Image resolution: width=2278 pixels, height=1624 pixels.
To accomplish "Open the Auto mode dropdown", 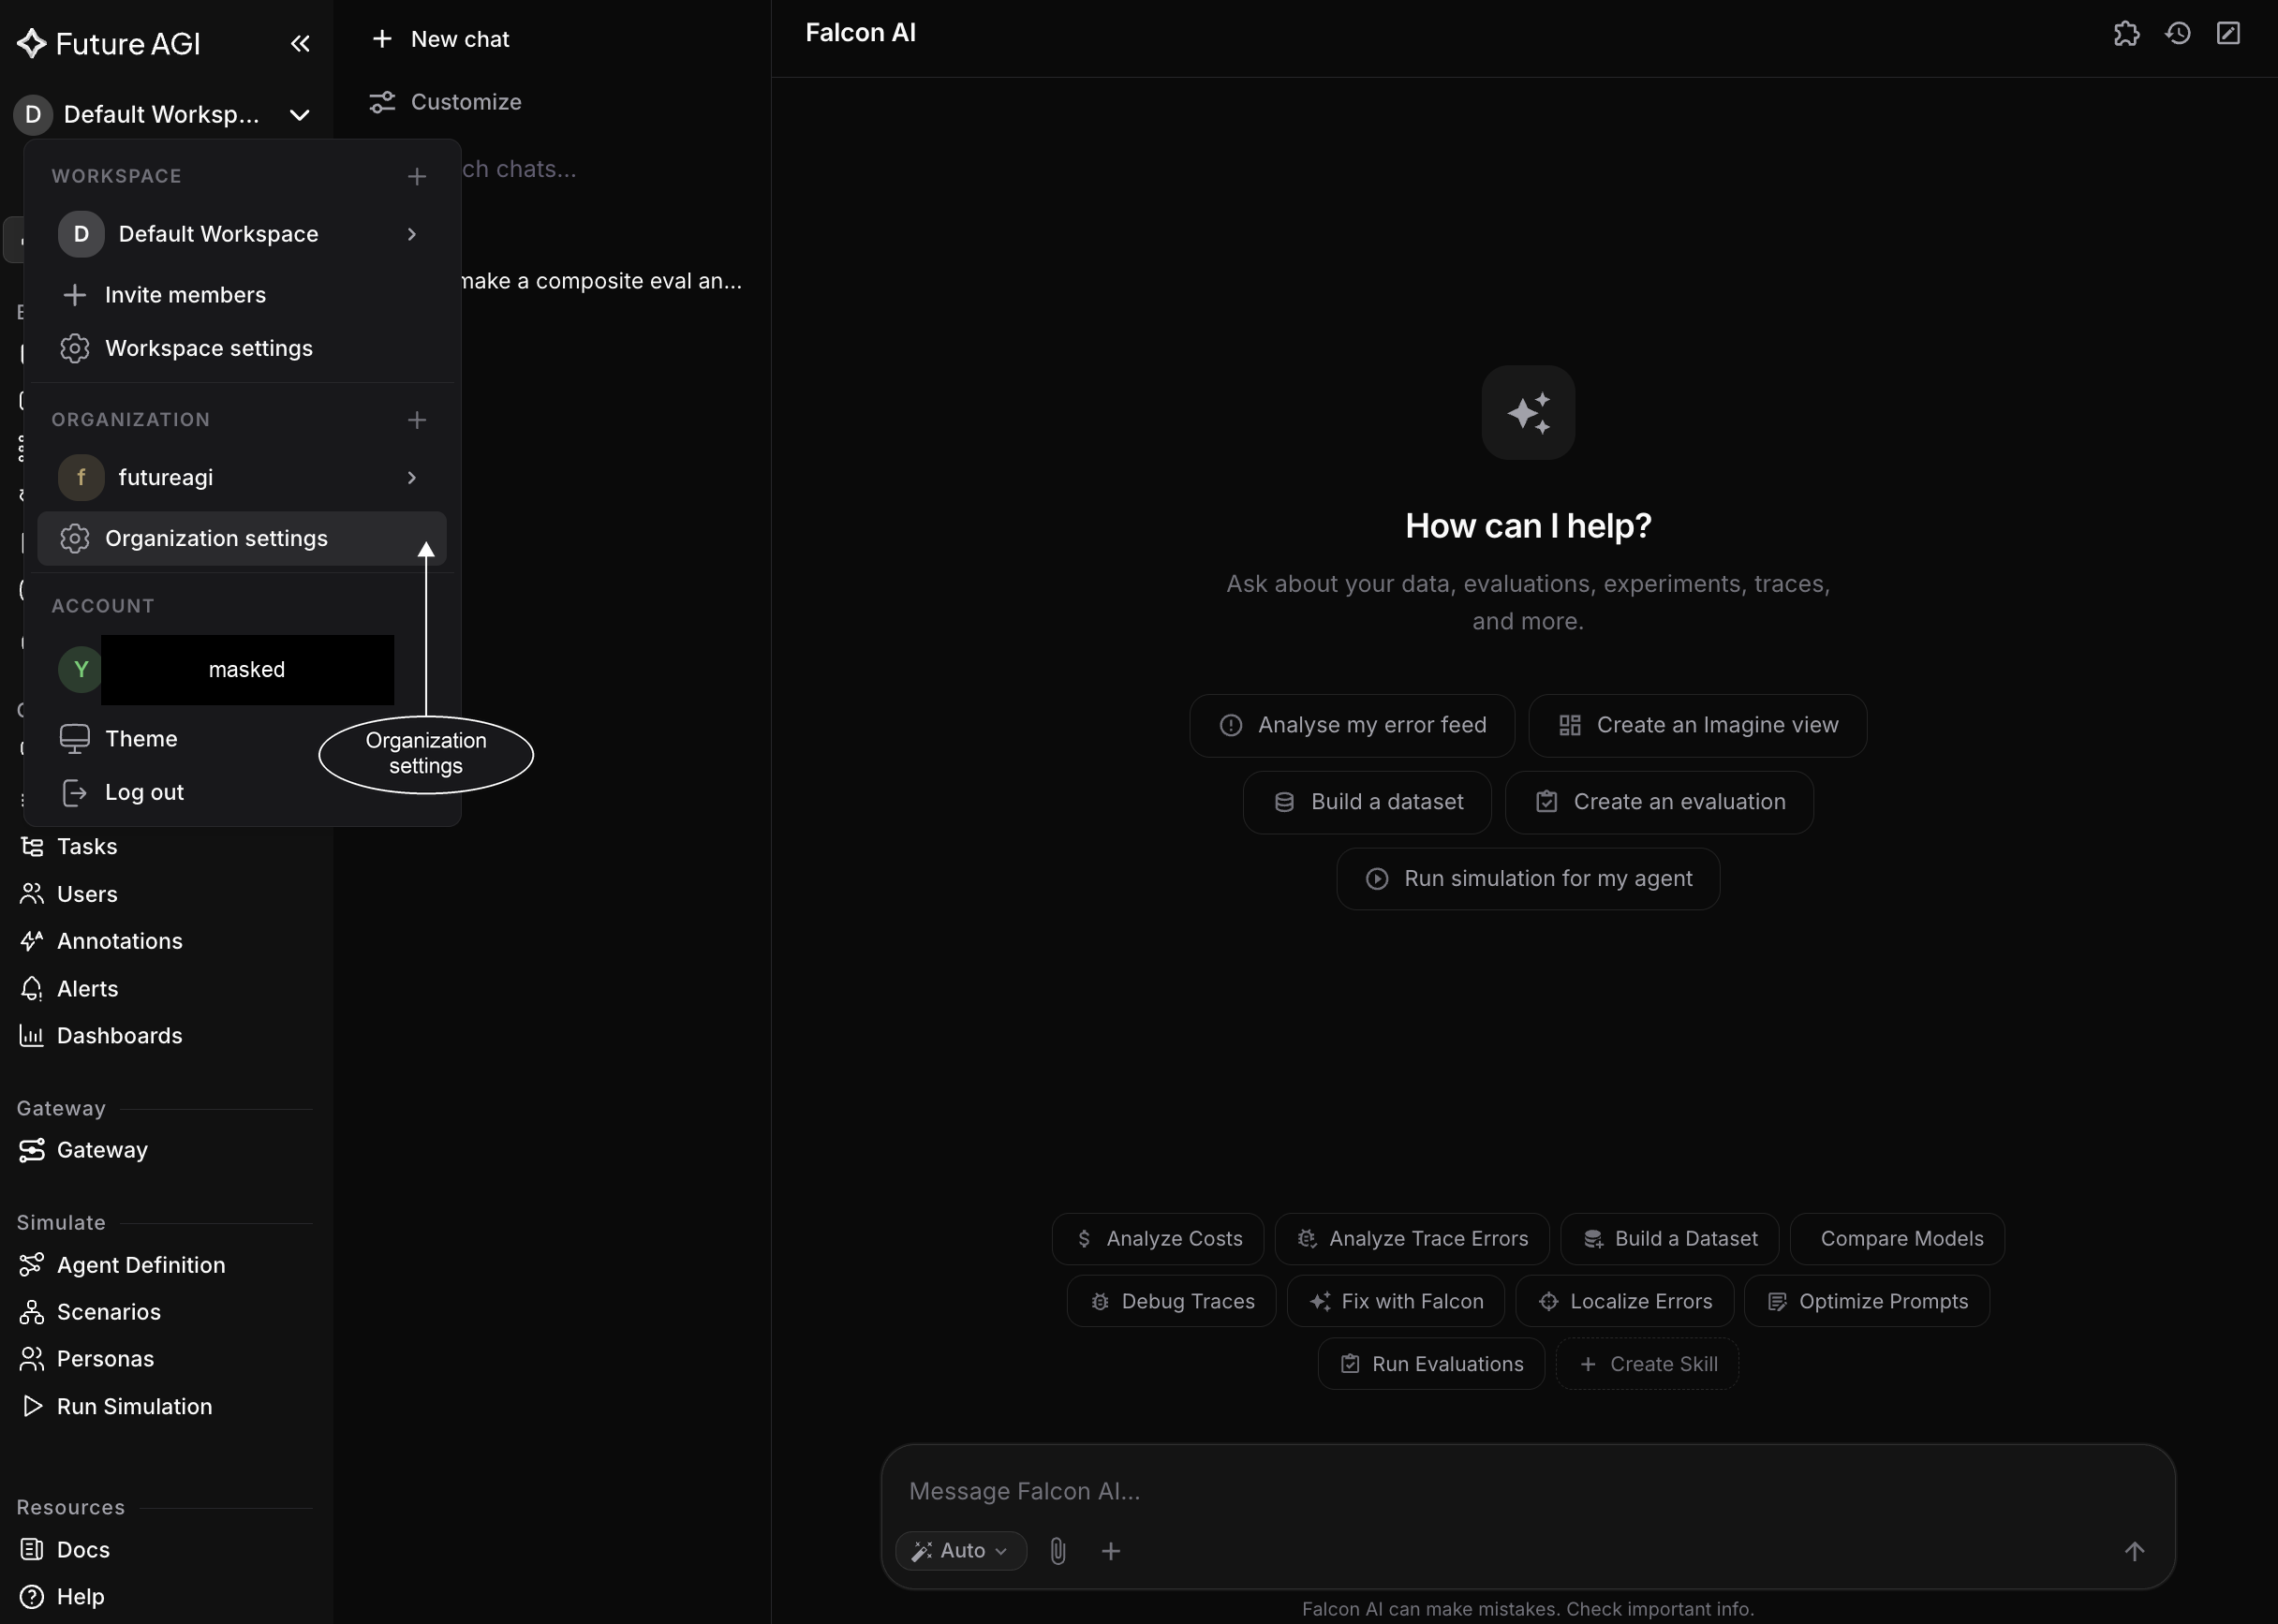I will click(x=961, y=1551).
